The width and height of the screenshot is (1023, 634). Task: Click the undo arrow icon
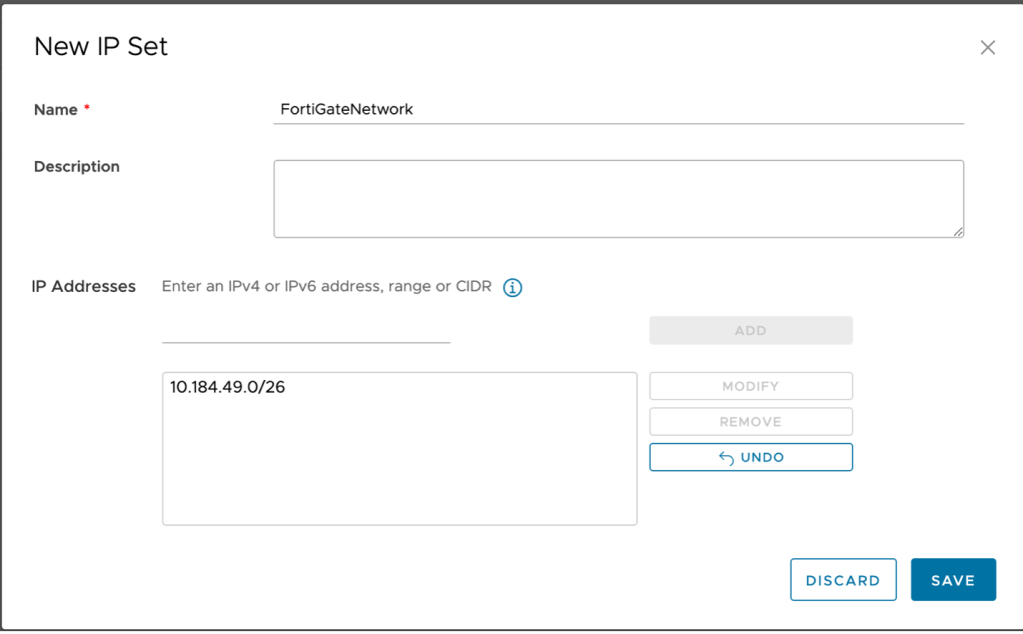tap(726, 458)
